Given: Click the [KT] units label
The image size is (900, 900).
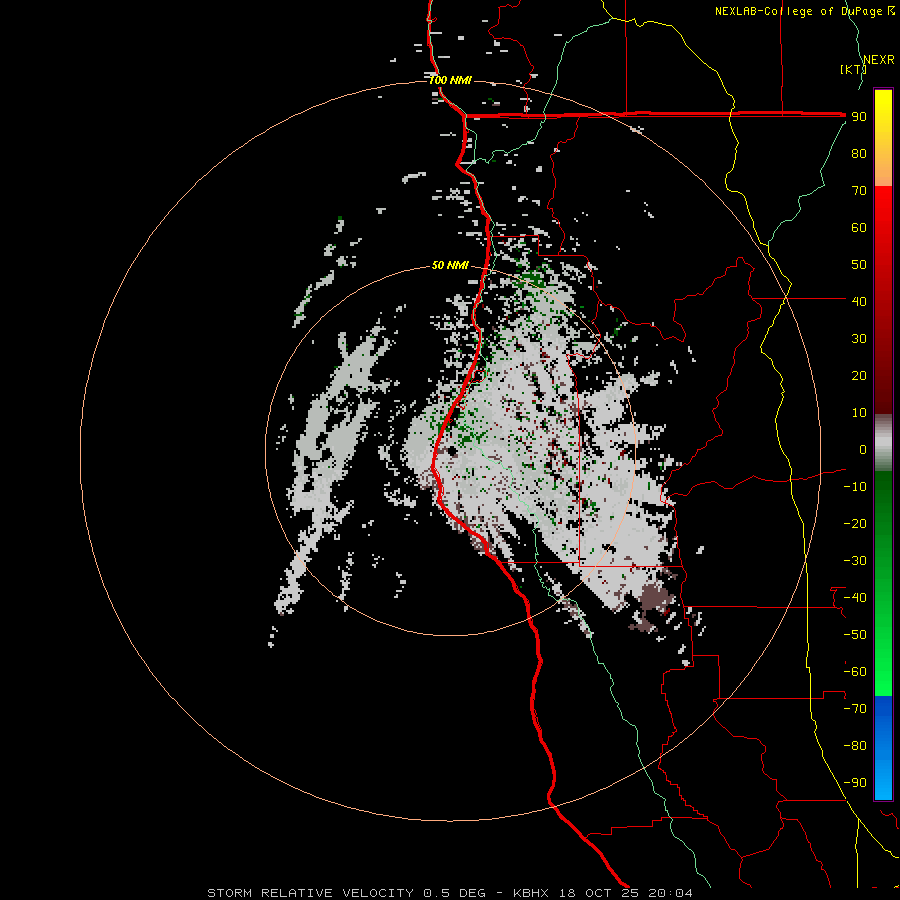Looking at the screenshot, I should [x=853, y=69].
